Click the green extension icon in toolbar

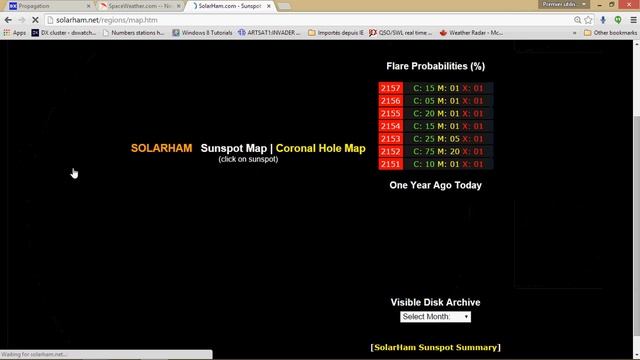(x=618, y=20)
